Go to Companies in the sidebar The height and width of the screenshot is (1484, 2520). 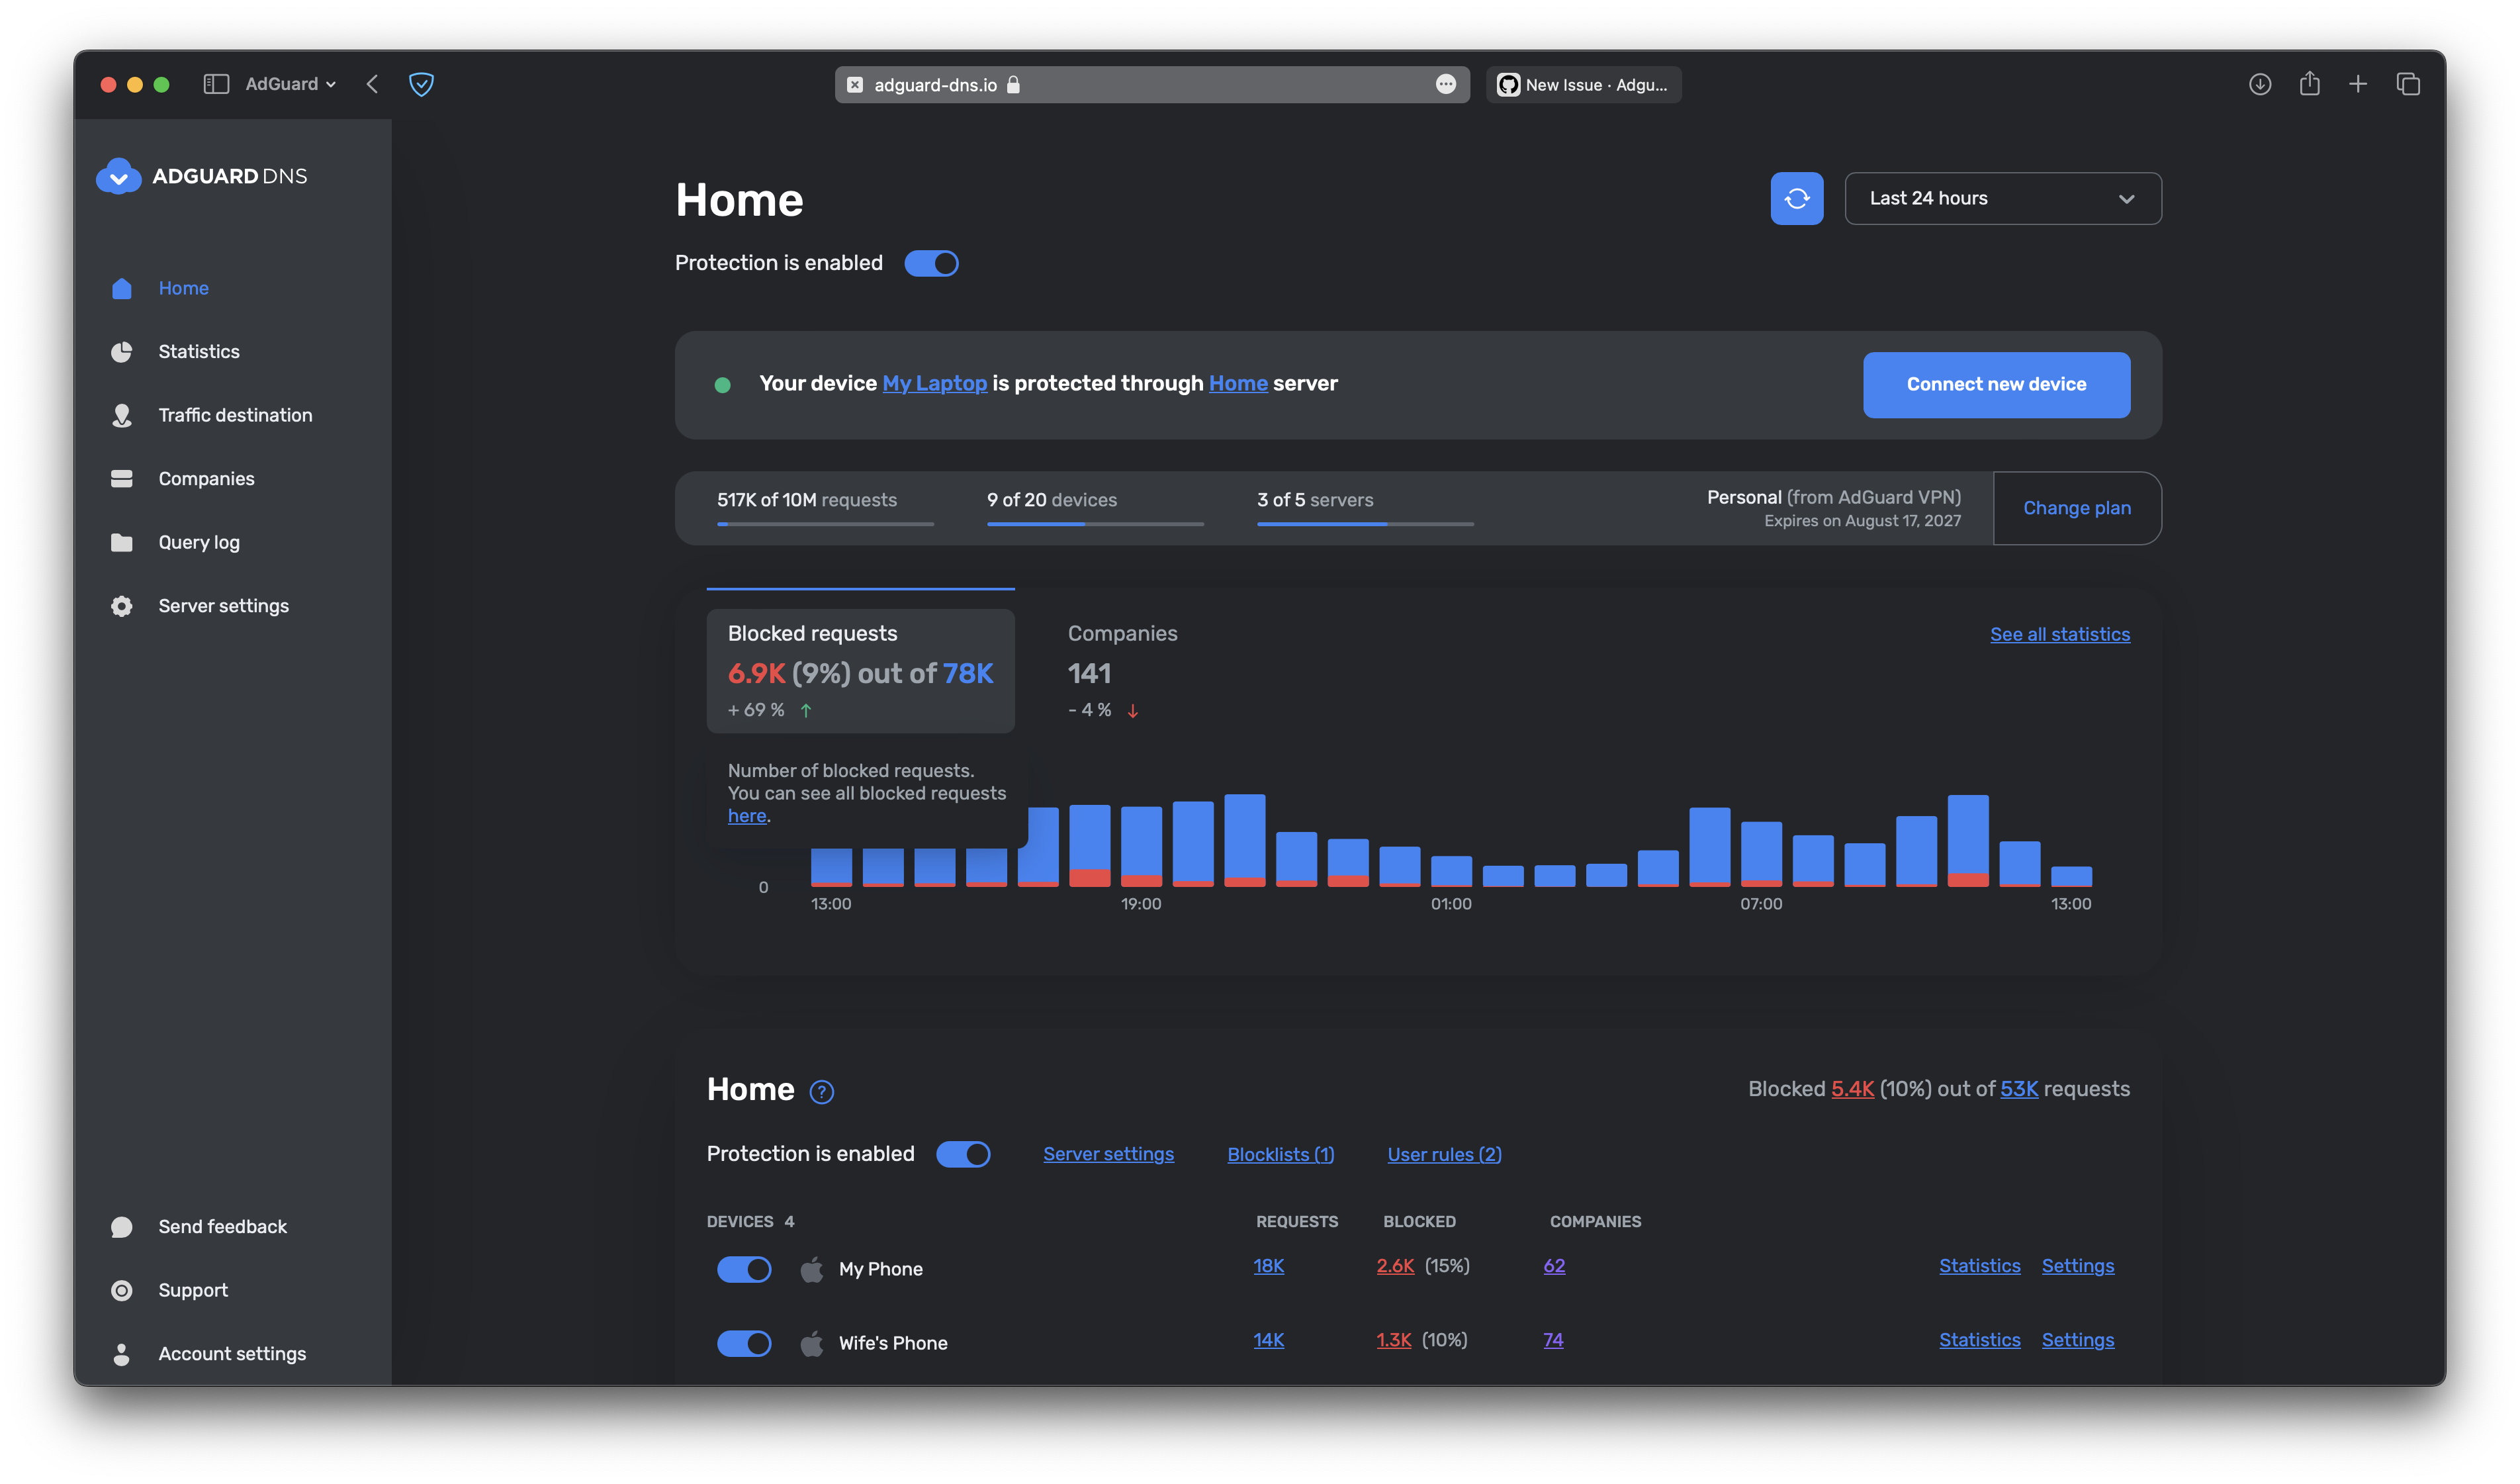pyautogui.click(x=206, y=479)
